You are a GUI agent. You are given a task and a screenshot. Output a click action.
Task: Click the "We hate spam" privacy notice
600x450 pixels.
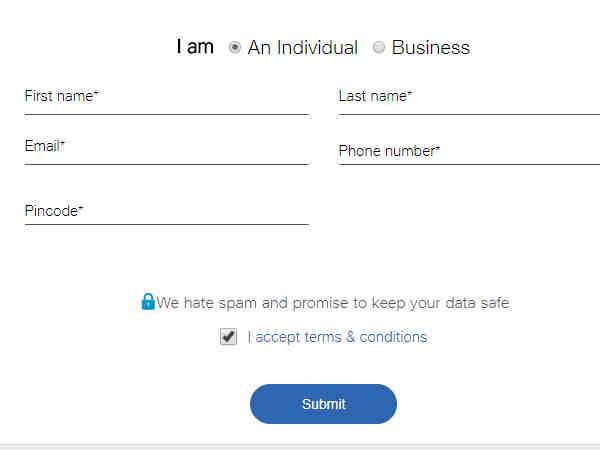tap(333, 302)
